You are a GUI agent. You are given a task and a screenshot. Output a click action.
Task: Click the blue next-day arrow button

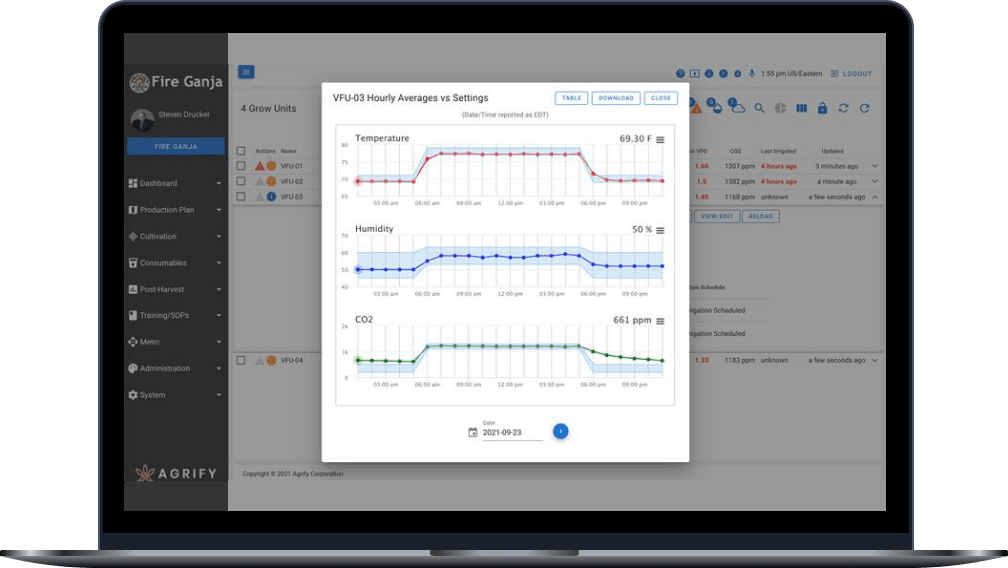561,431
